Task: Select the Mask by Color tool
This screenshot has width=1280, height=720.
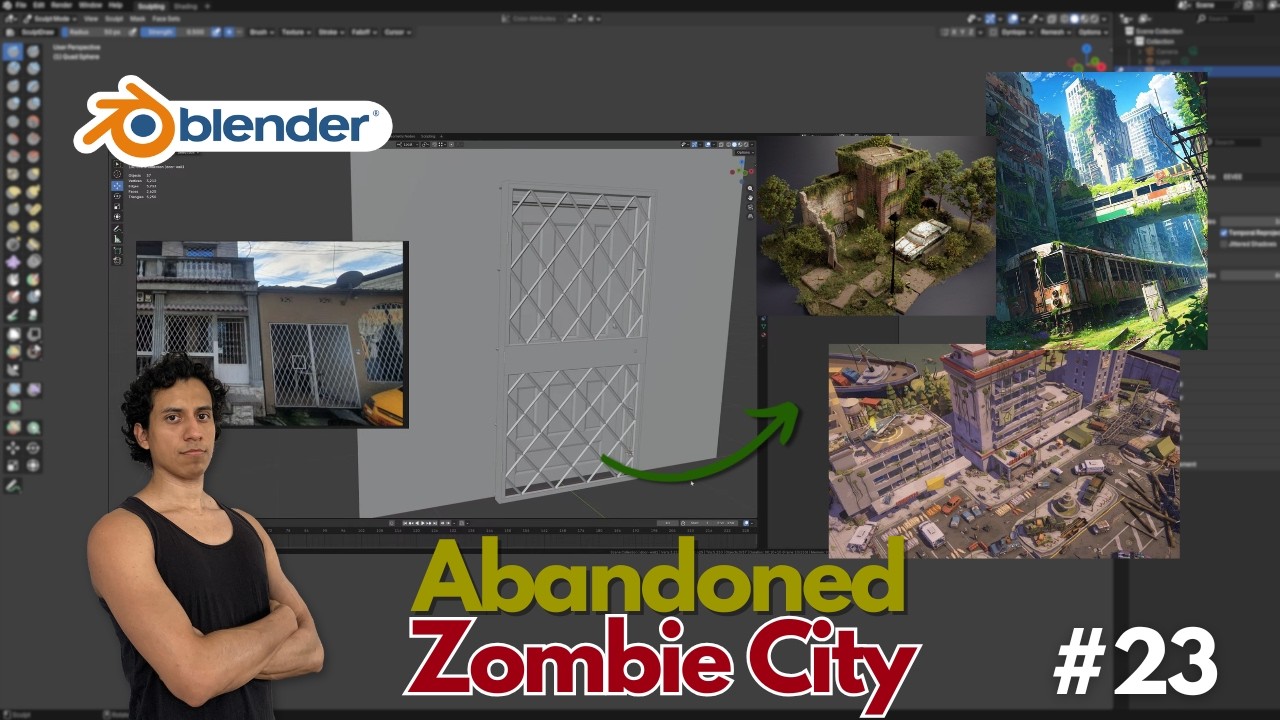Action: (x=33, y=427)
